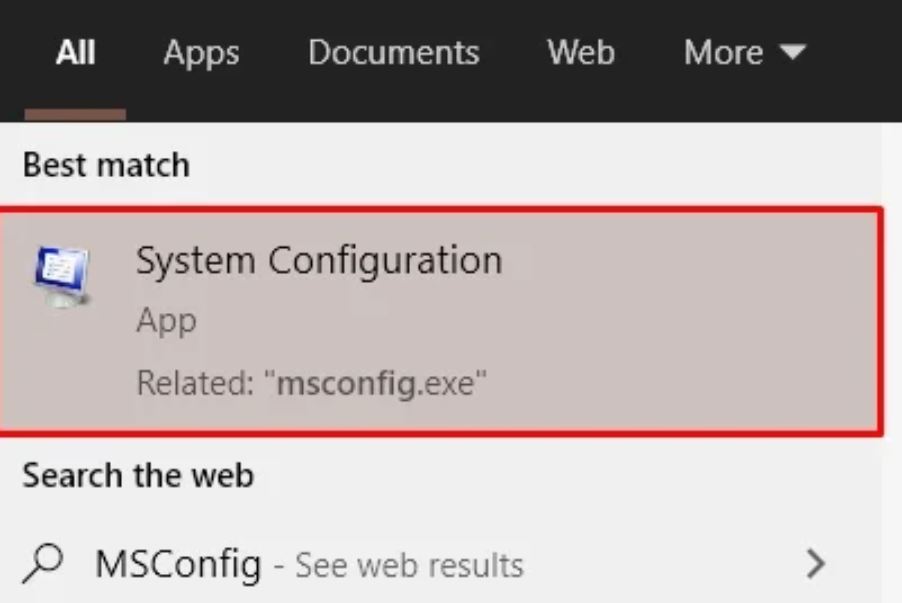Select the MSConfig web search suggestion
The image size is (902, 603).
178,564
